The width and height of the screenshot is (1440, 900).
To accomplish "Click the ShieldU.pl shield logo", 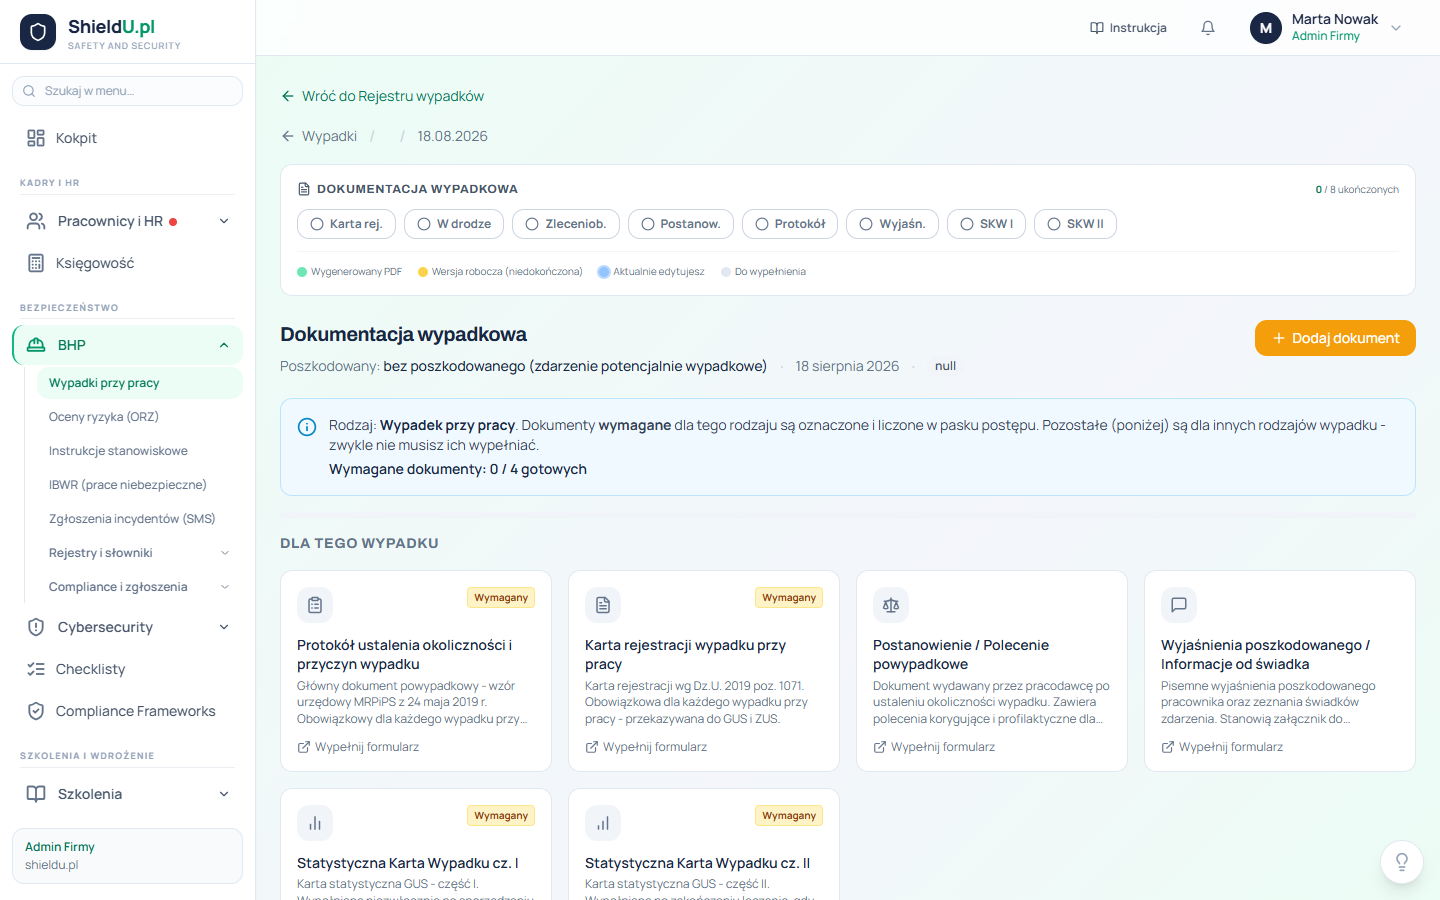I will point(38,32).
